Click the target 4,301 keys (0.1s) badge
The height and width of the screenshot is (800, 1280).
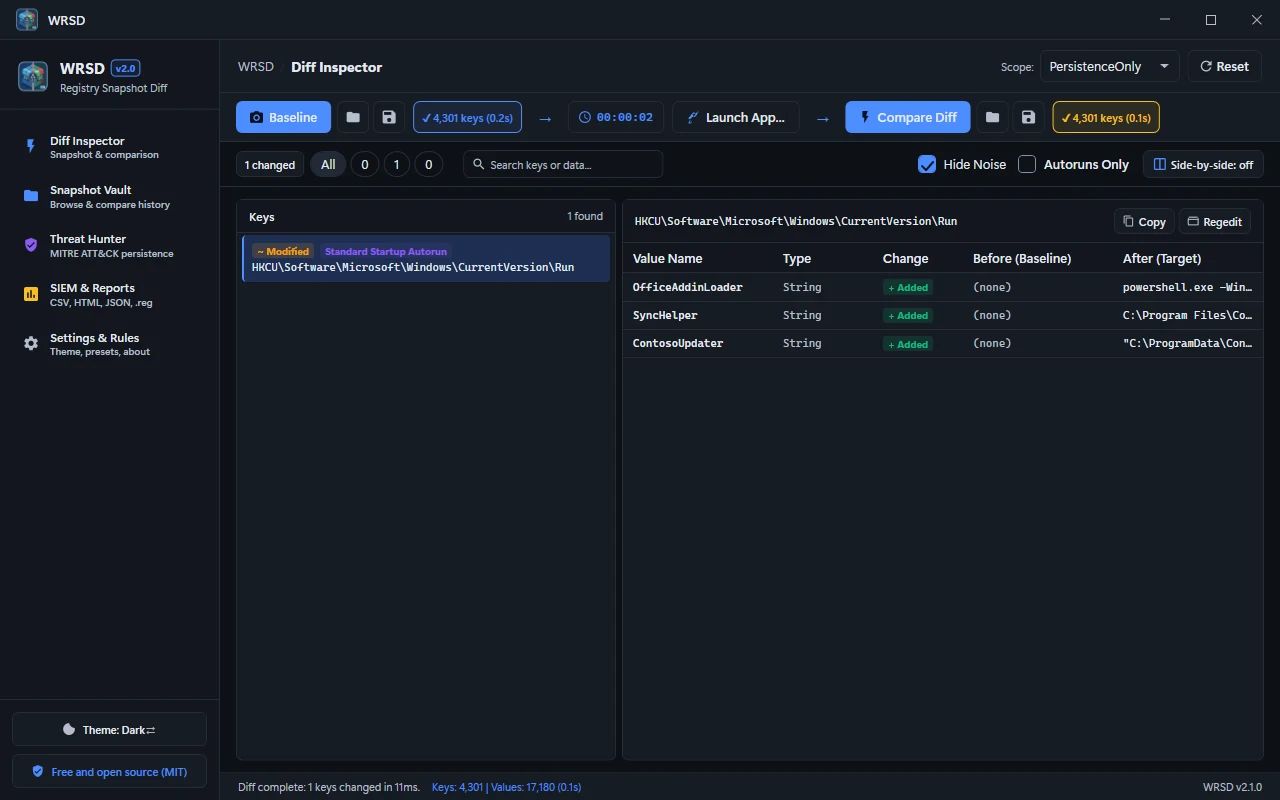(x=1106, y=117)
